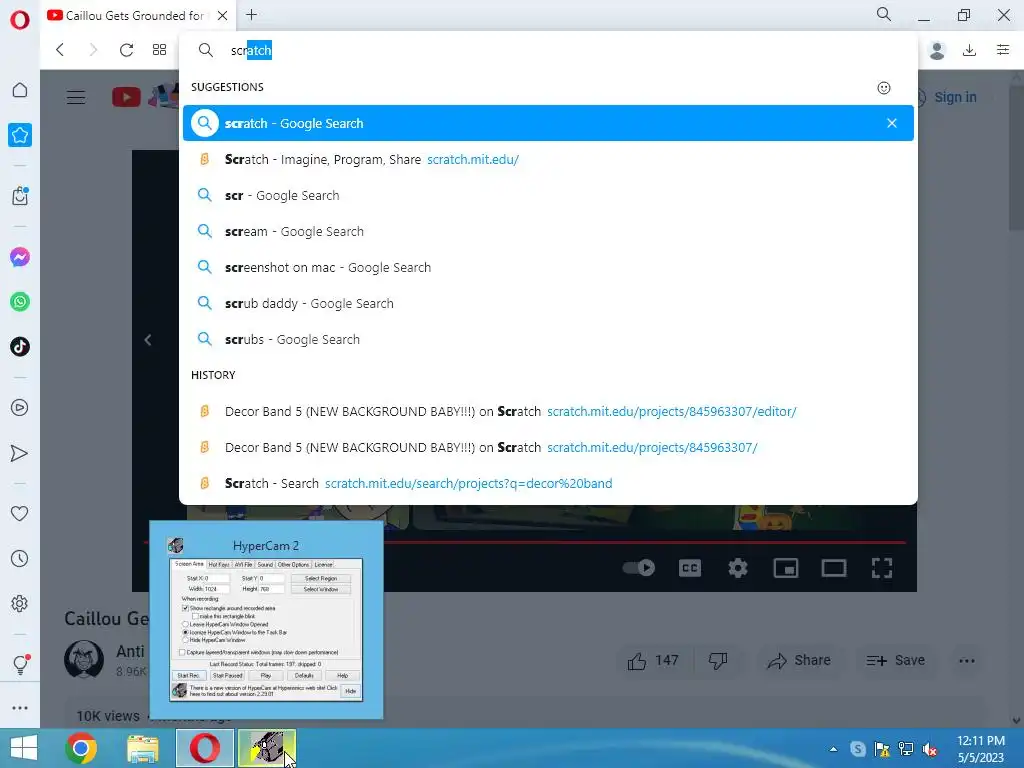Image resolution: width=1024 pixels, height=768 pixels.
Task: Open YouTube hamburger guide menu
Action: point(76,97)
